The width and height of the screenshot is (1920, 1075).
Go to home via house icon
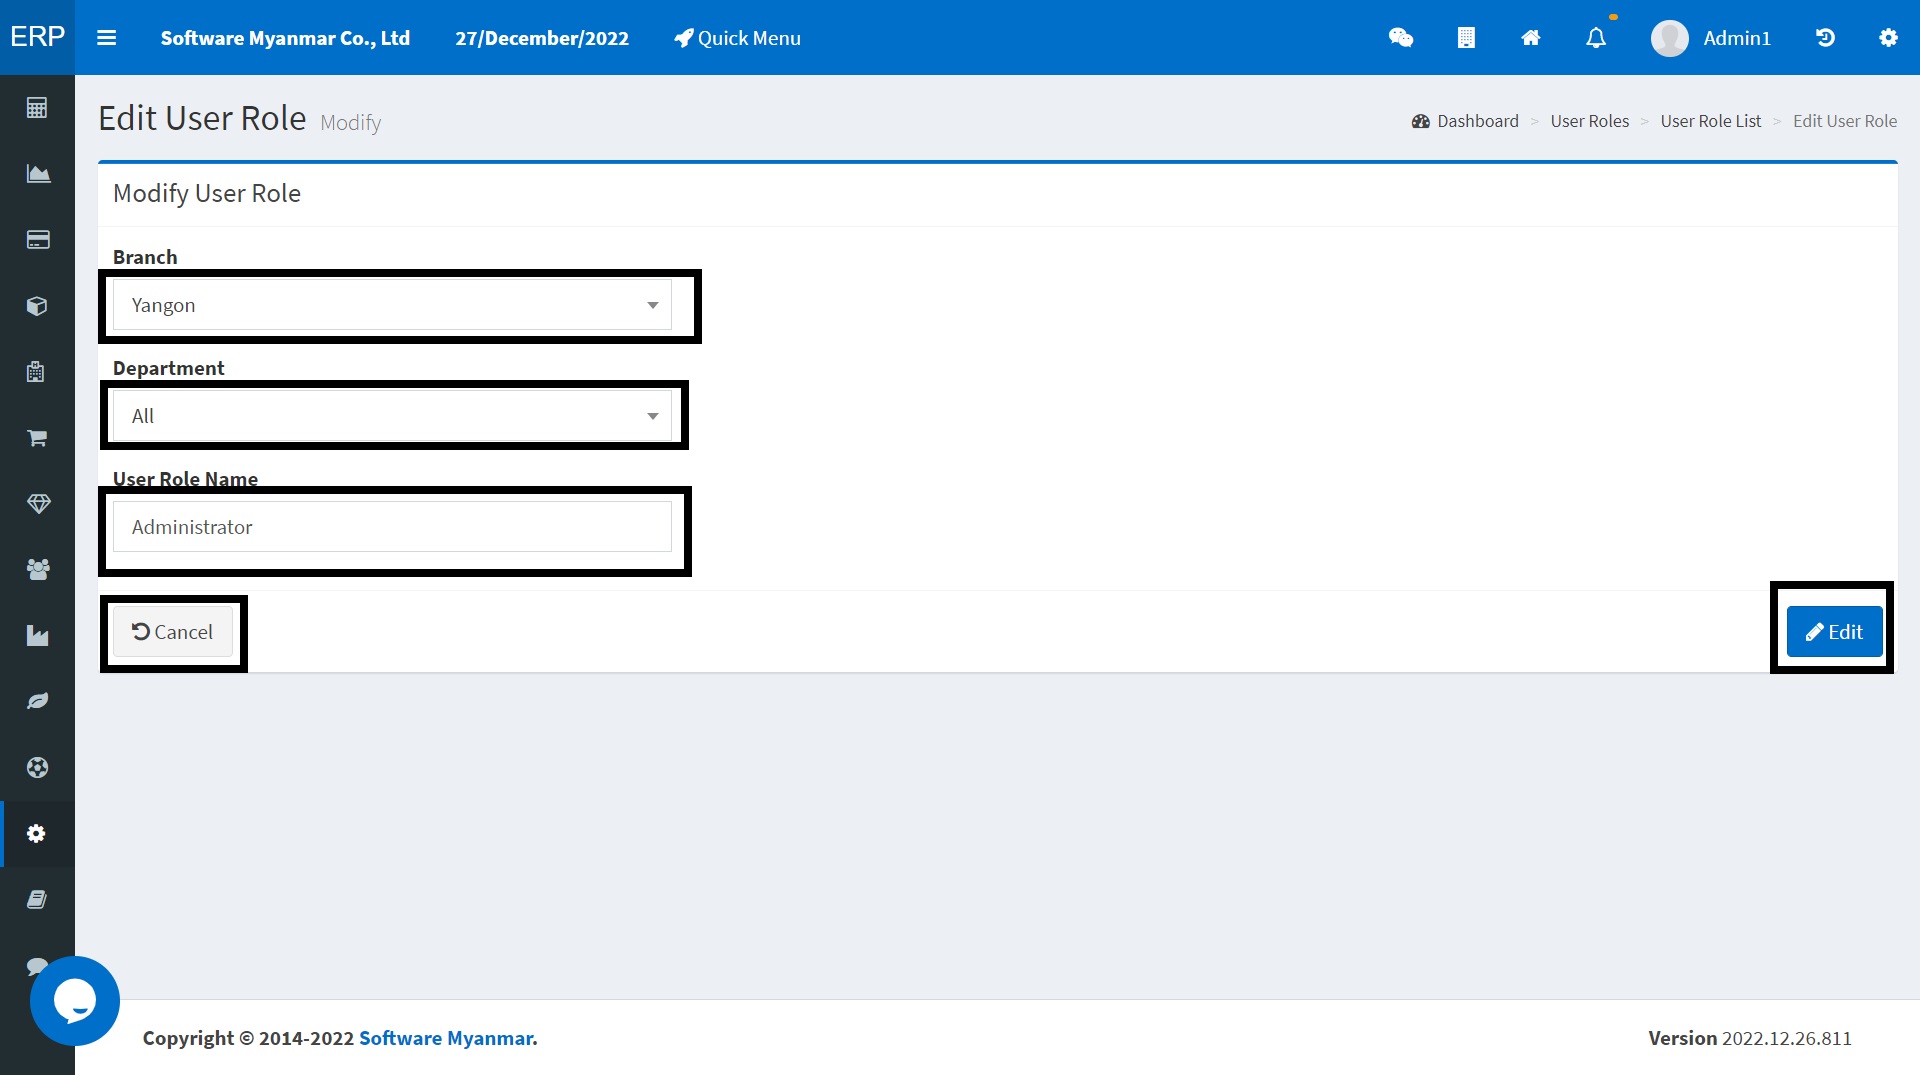[x=1531, y=38]
